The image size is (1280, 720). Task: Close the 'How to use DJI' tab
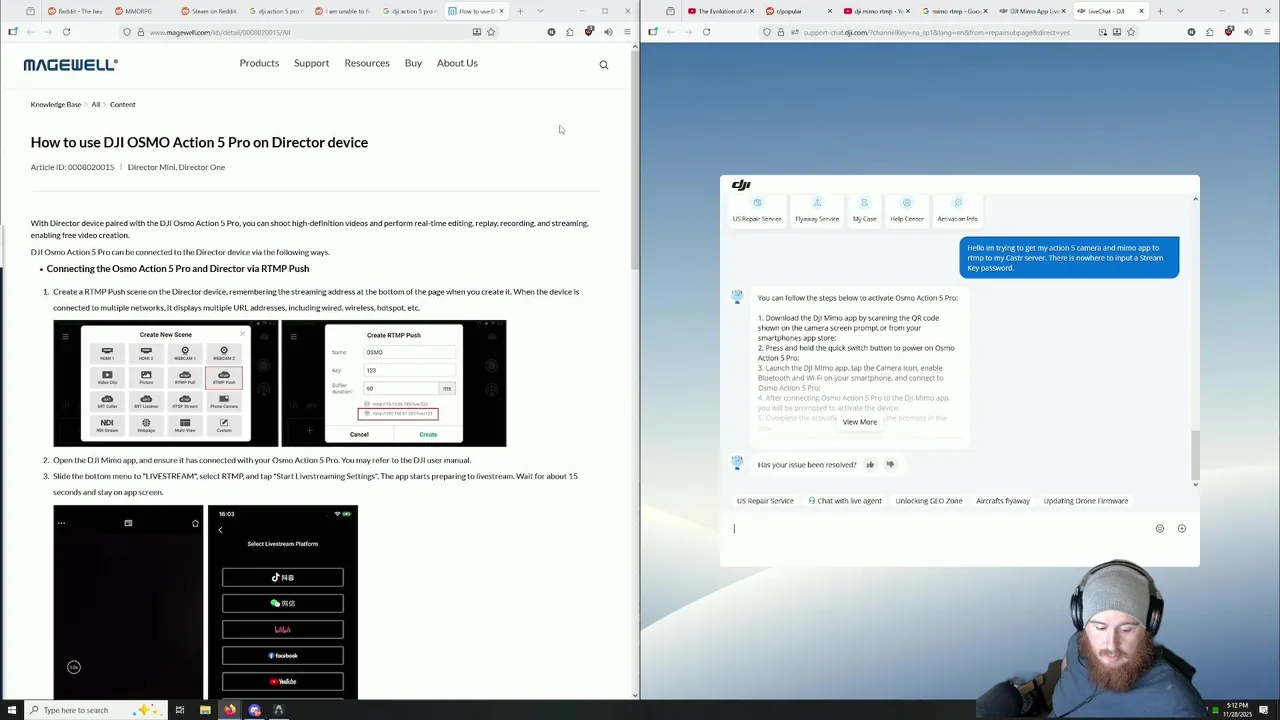(501, 11)
